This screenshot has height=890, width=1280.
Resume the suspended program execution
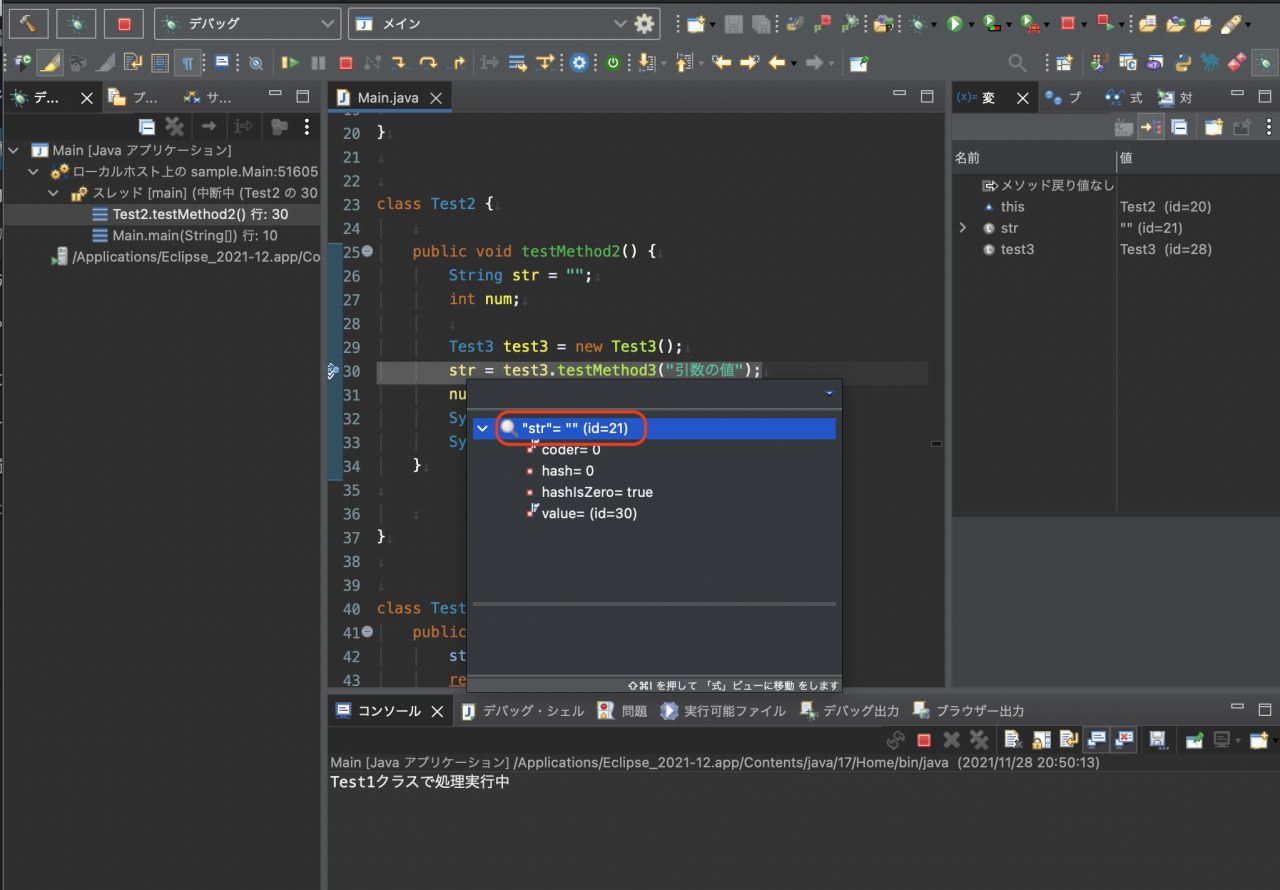pyautogui.click(x=292, y=62)
